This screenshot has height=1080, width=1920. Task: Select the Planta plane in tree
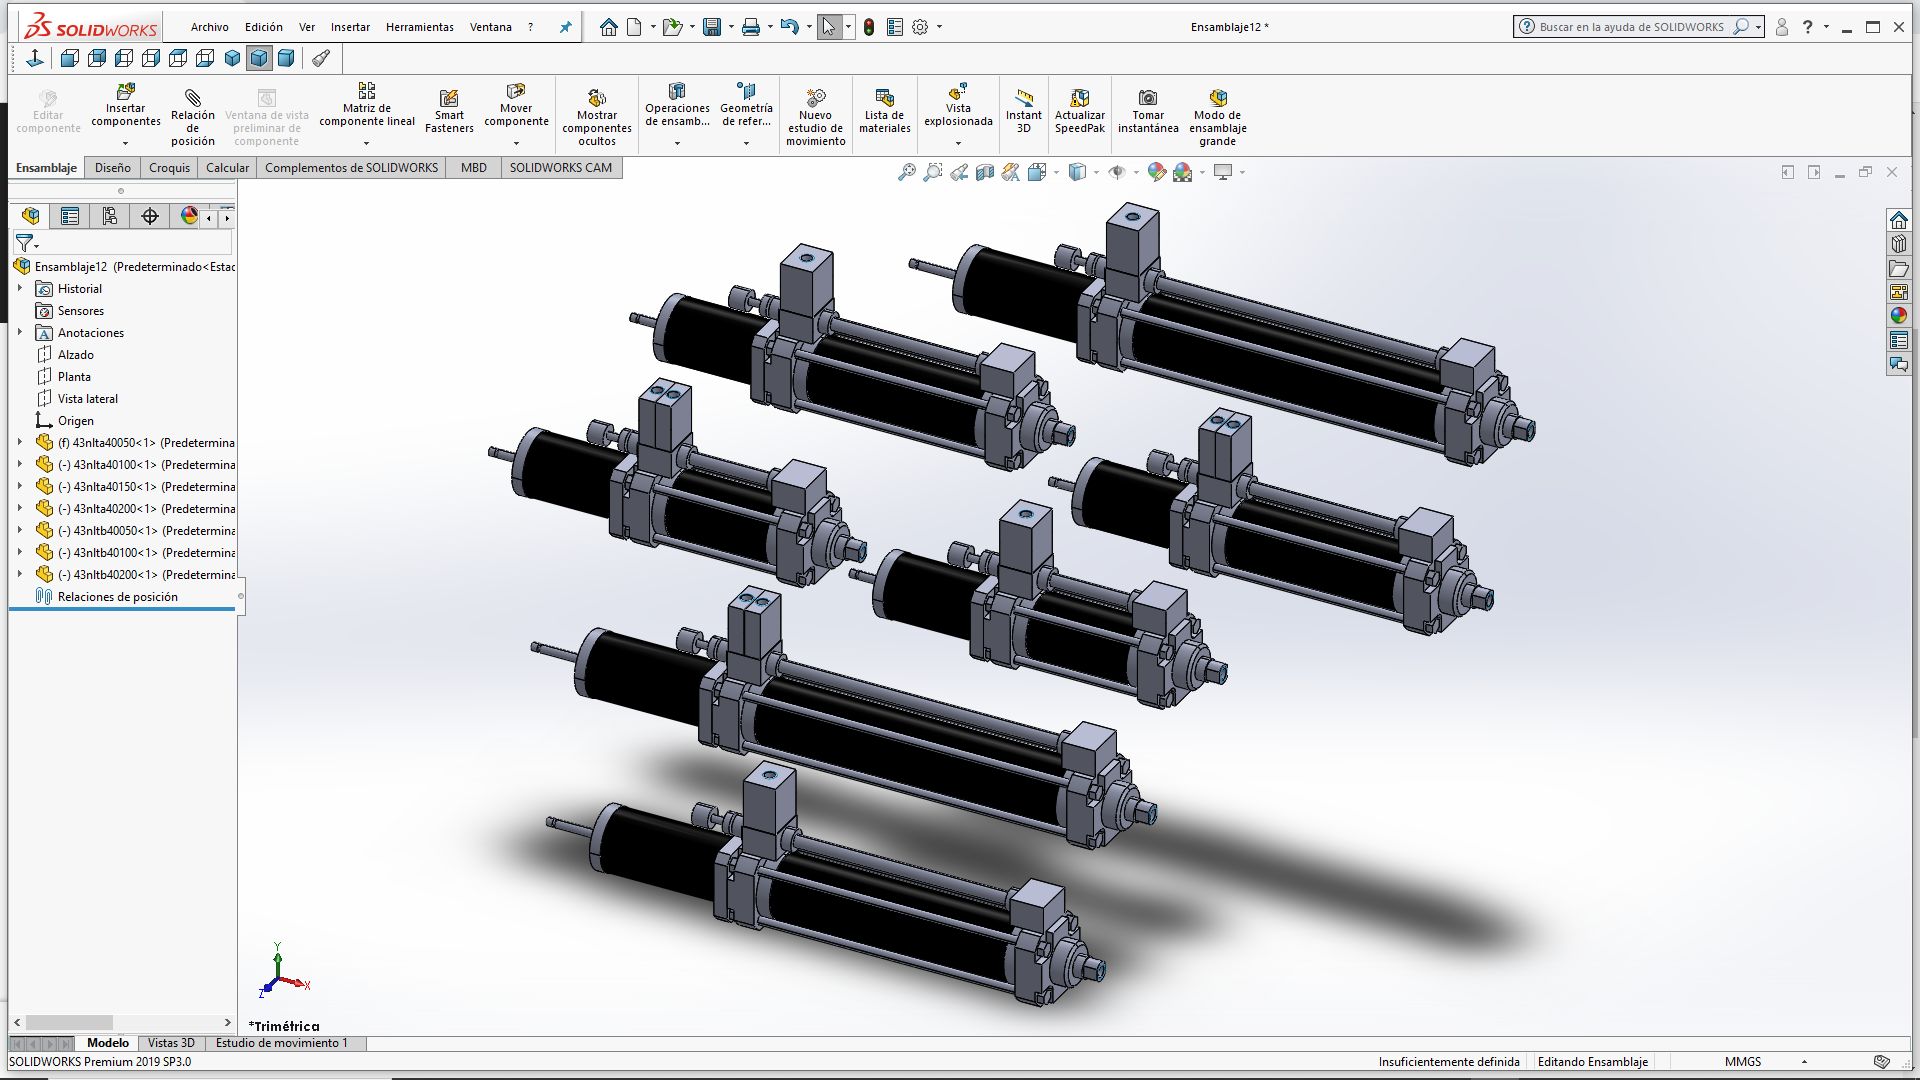tap(74, 377)
